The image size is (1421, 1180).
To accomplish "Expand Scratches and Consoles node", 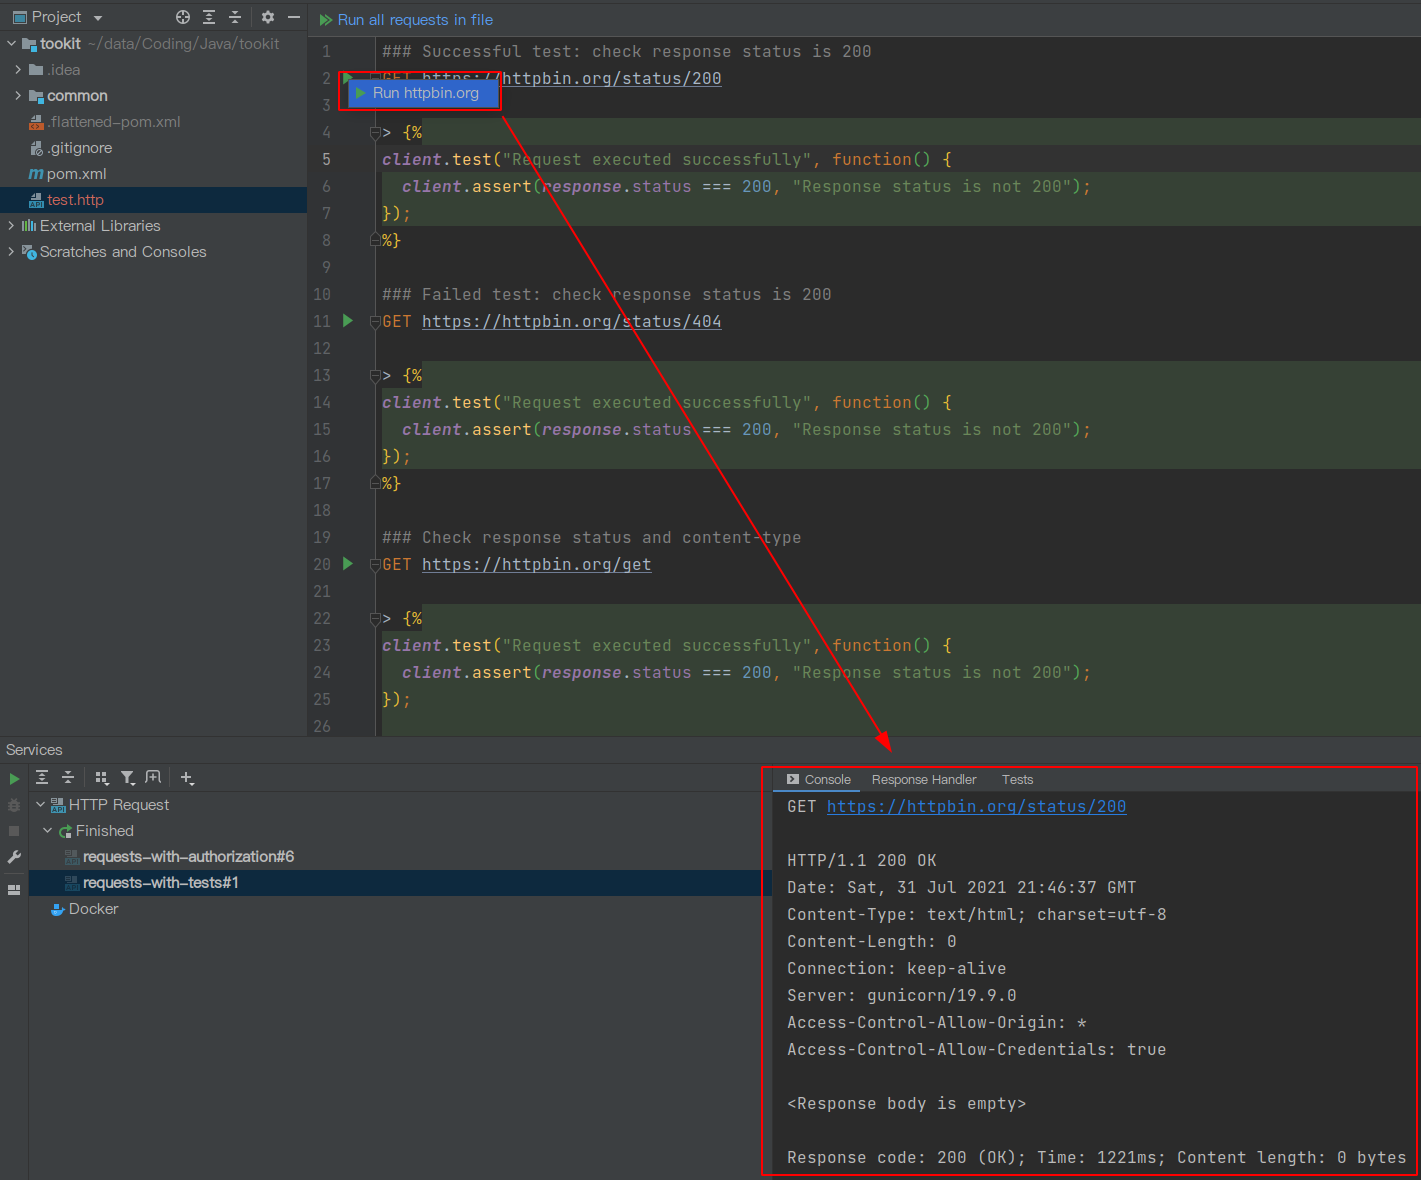I will (x=11, y=252).
